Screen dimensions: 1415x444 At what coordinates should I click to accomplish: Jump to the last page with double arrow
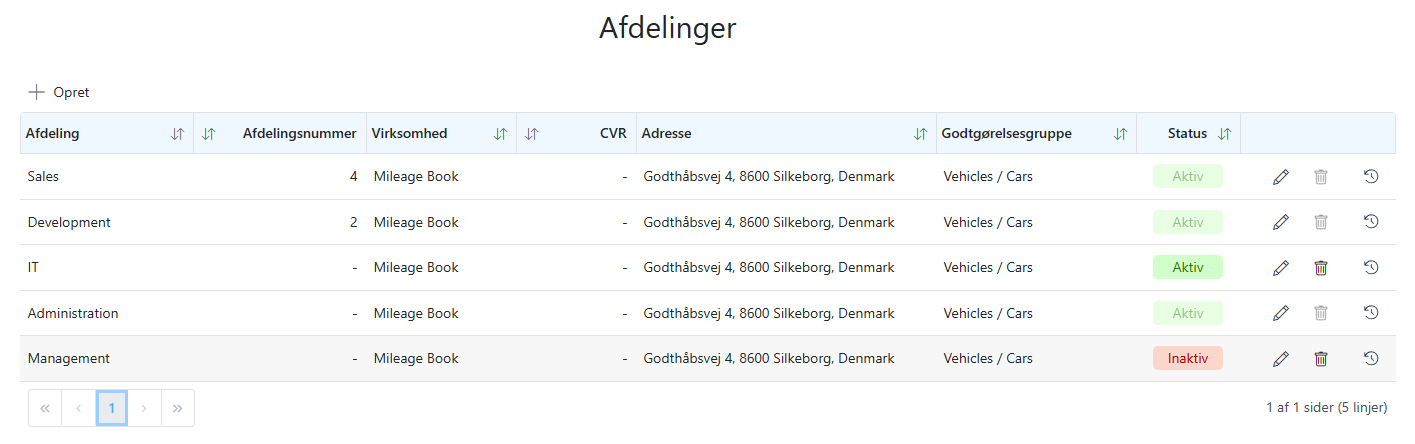[177, 408]
